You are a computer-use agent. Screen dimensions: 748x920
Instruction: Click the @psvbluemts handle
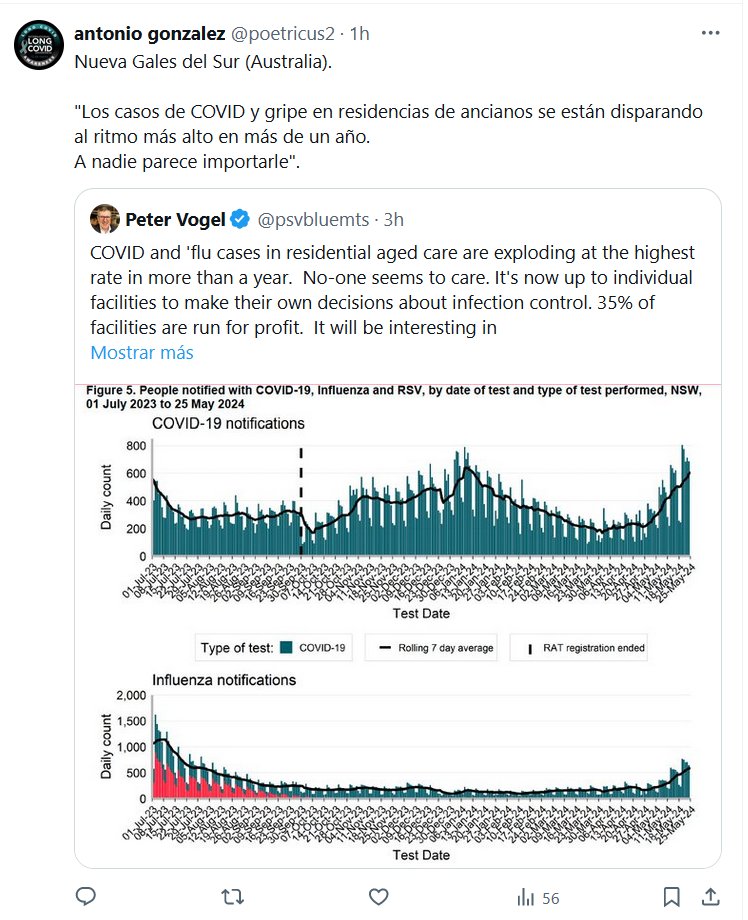click(316, 218)
